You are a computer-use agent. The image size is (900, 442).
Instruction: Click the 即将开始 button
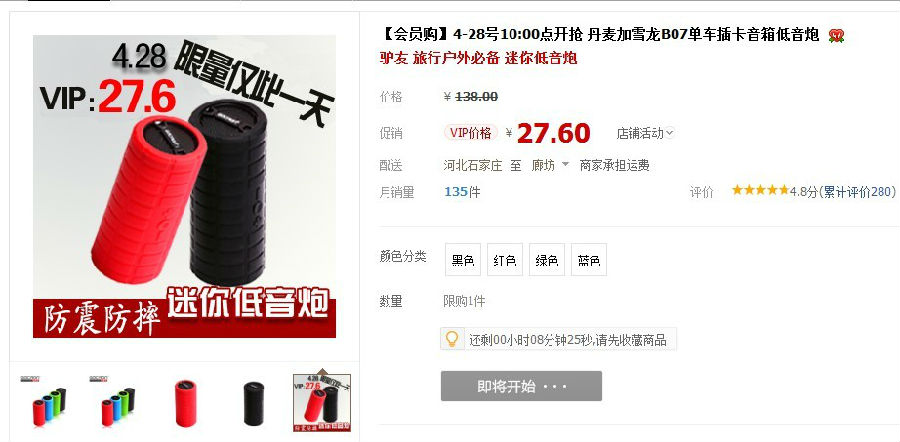521,386
